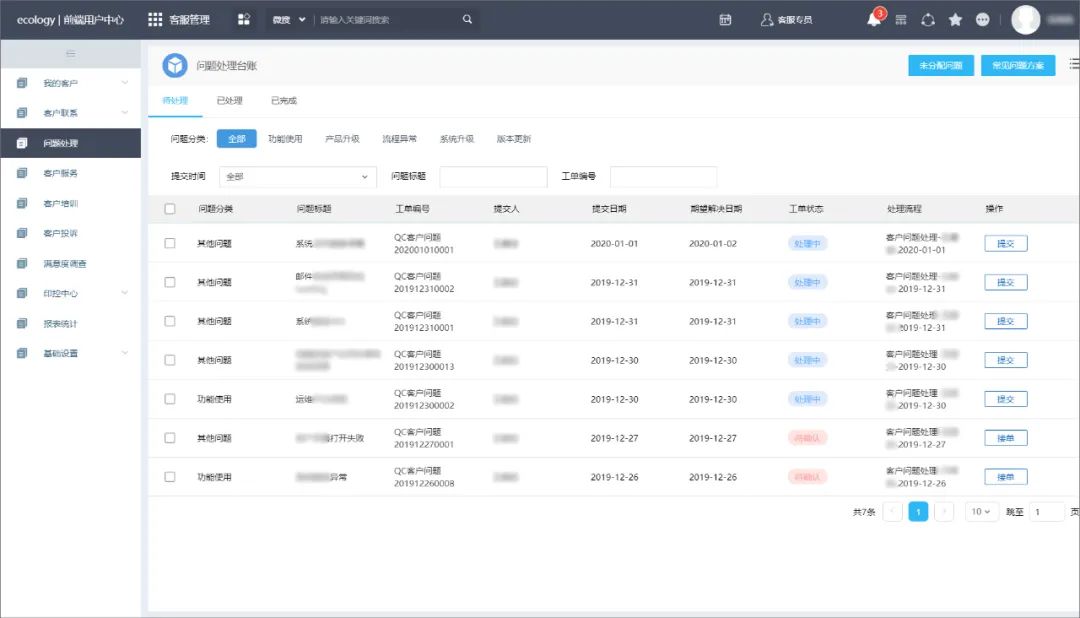Image resolution: width=1080 pixels, height=618 pixels.
Task: Expand the 客户联系 submenu chevron
Action: coord(125,113)
